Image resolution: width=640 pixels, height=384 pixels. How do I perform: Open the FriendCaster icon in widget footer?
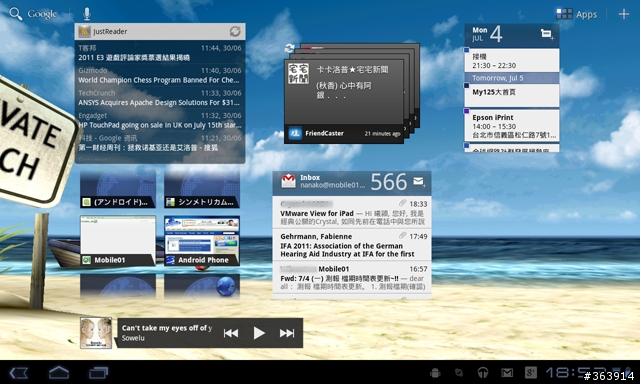click(x=295, y=133)
